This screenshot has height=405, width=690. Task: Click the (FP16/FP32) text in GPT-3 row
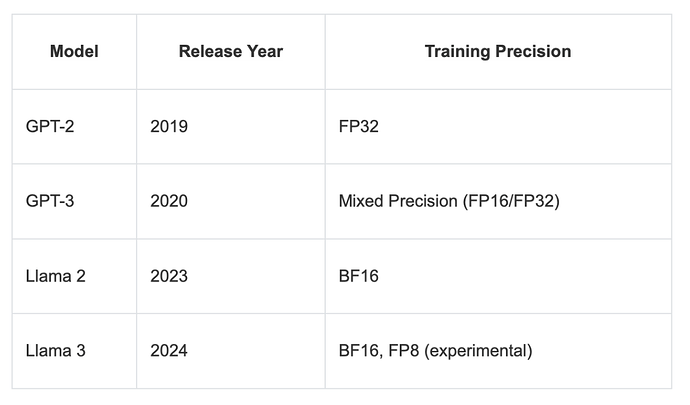point(510,201)
